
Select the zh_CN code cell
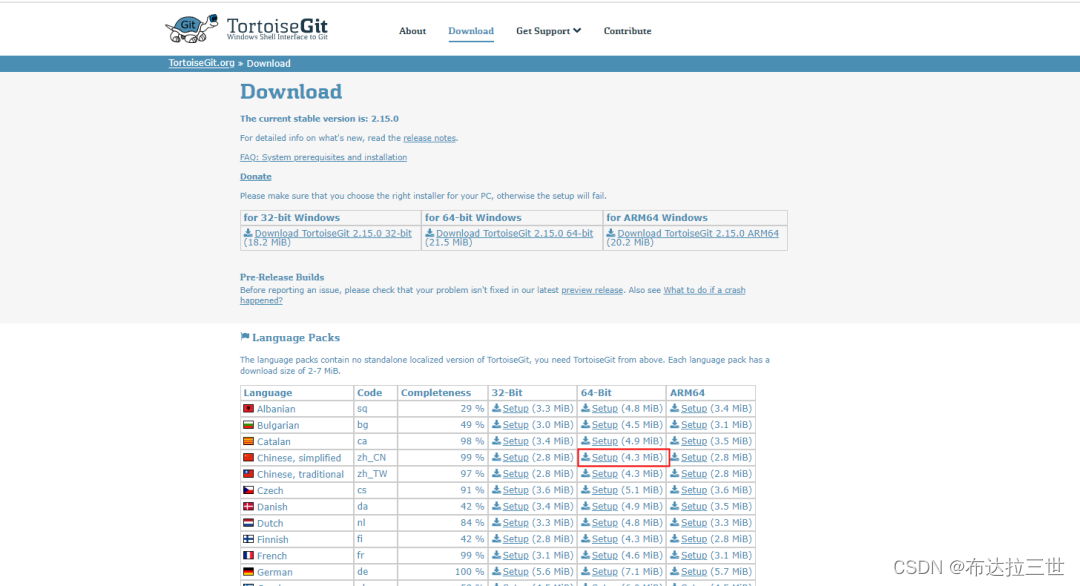pos(375,457)
